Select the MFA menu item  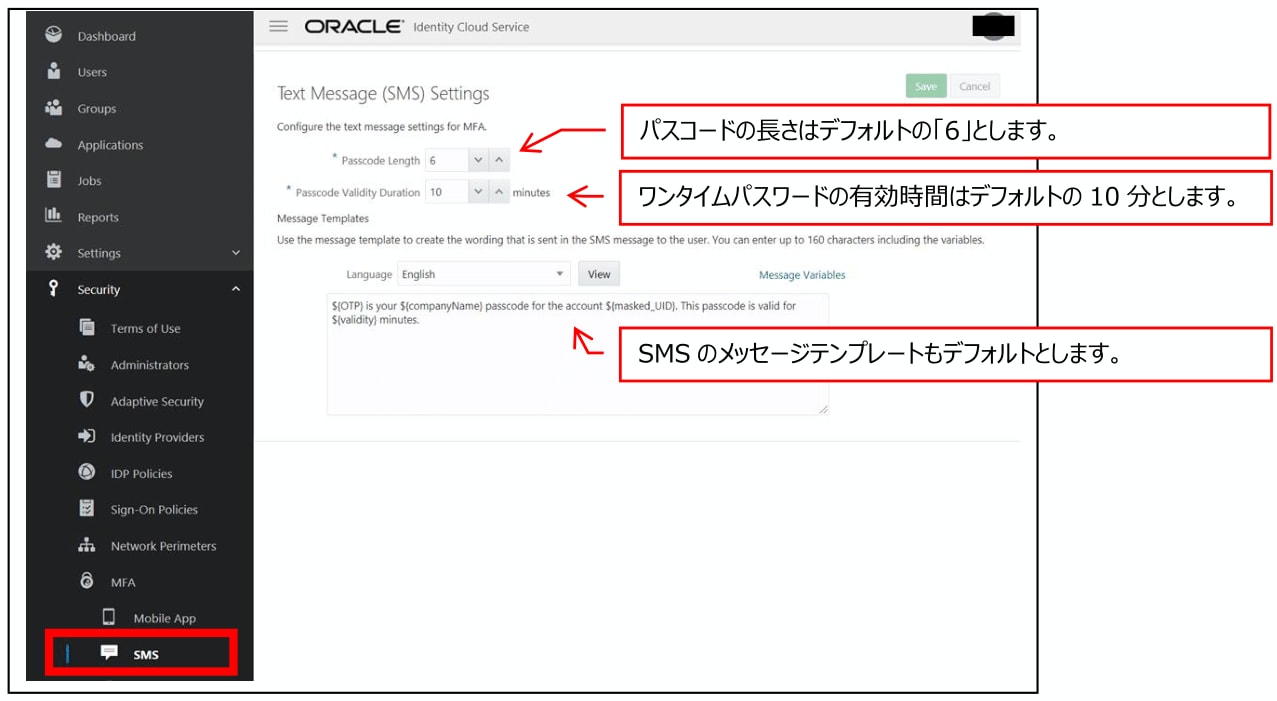click(x=123, y=582)
